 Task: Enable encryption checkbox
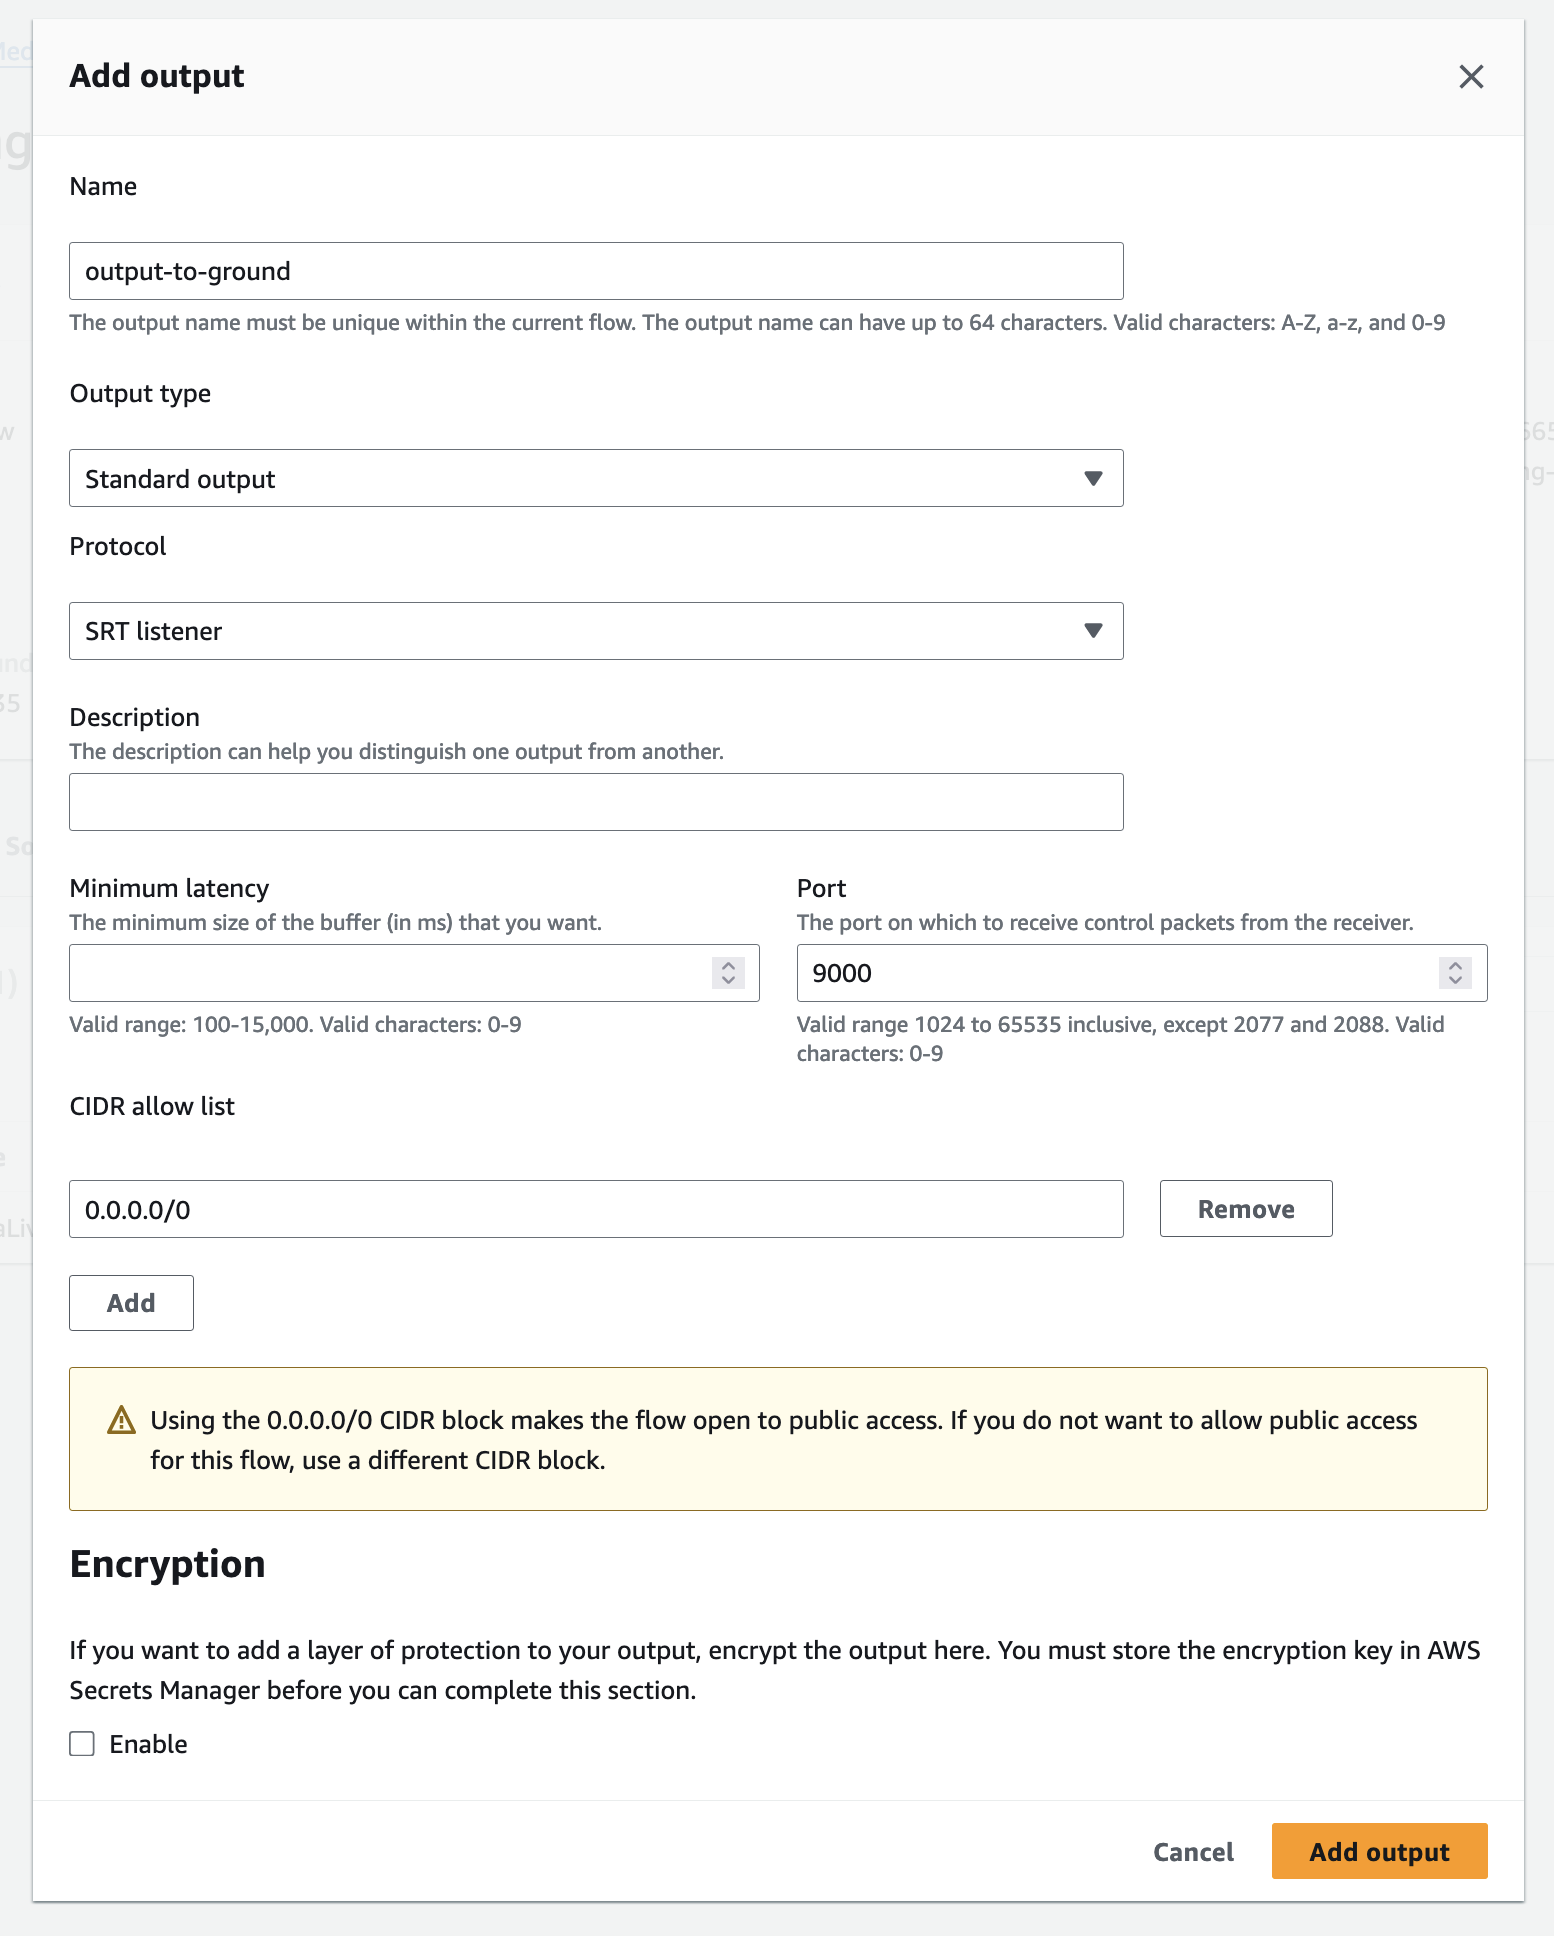(82, 1744)
